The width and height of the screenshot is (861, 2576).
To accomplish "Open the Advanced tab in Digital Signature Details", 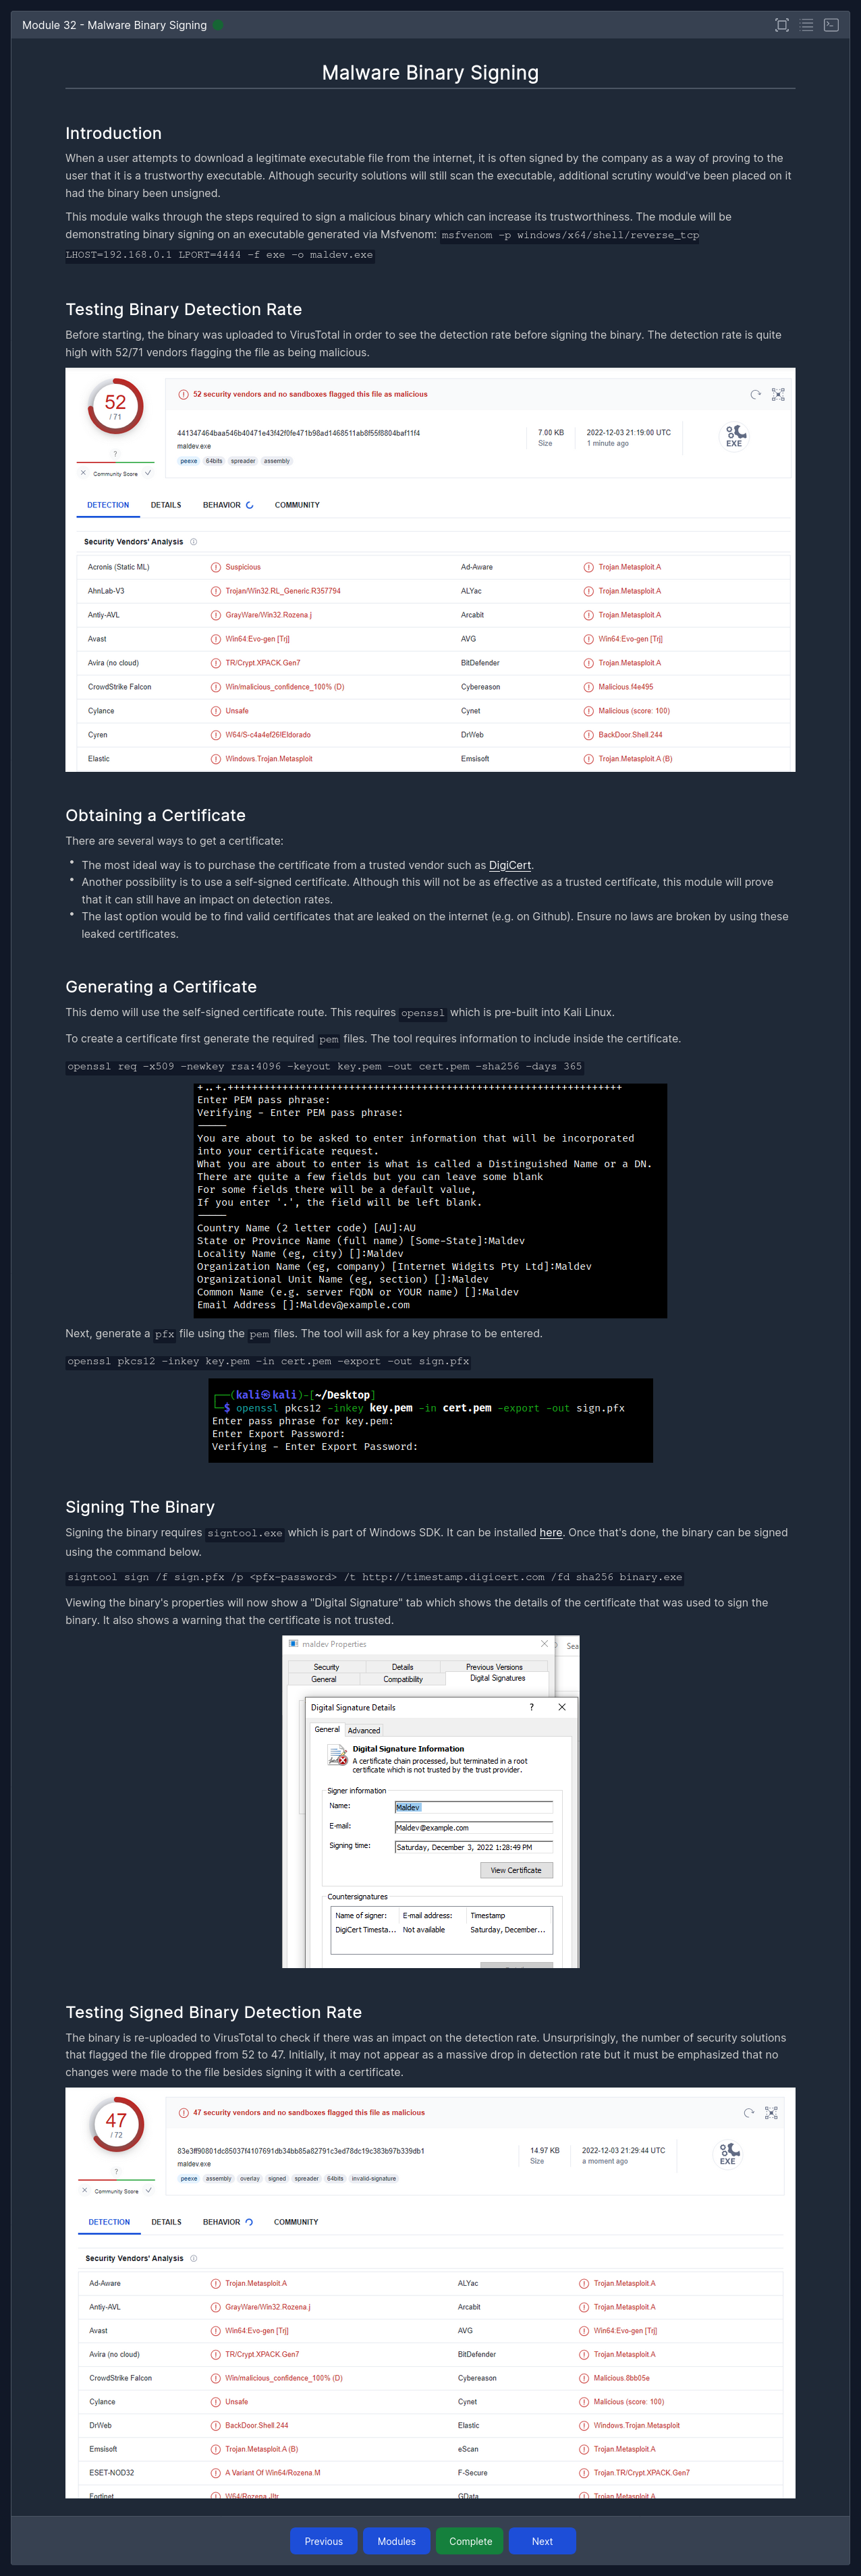I will [364, 1730].
